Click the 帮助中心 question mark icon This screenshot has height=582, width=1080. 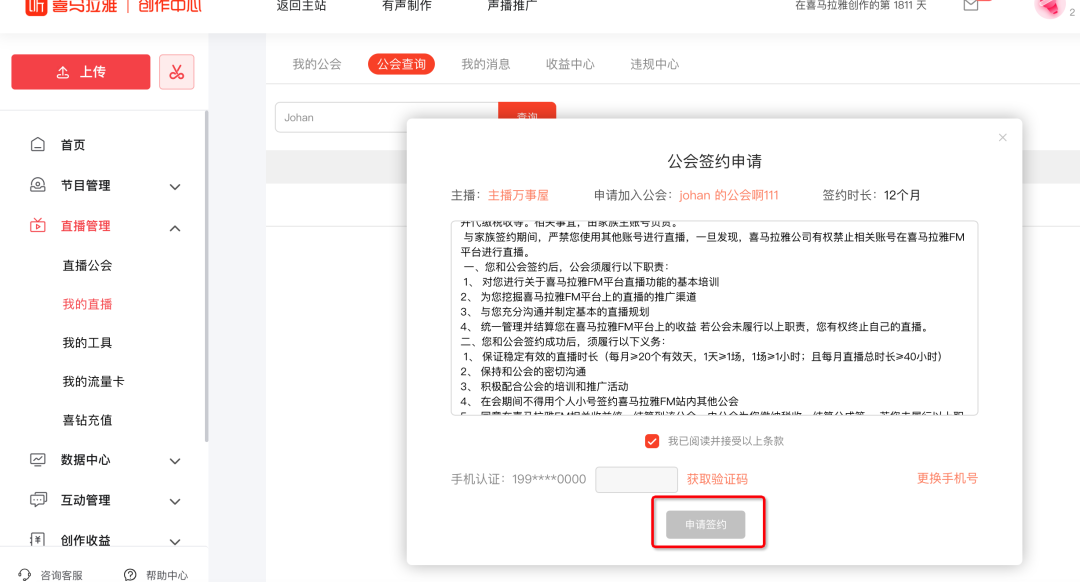130,575
